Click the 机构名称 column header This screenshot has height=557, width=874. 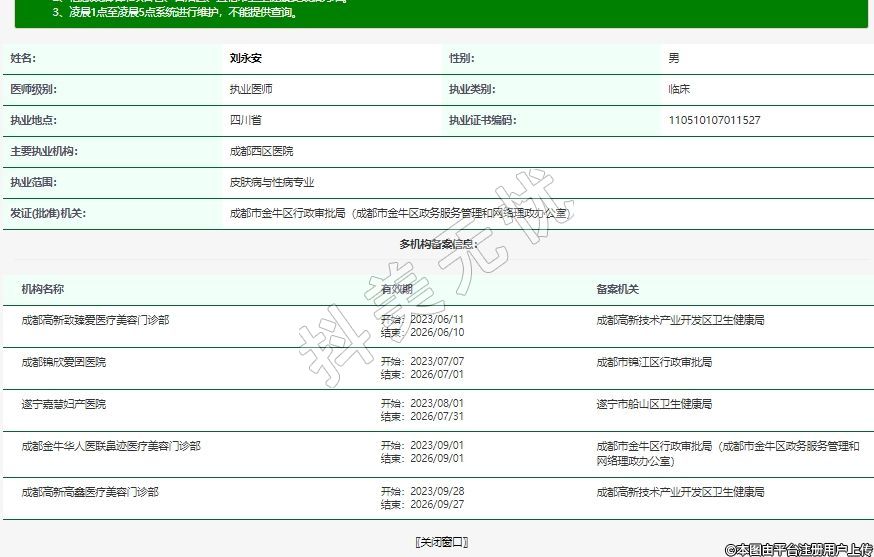point(43,289)
